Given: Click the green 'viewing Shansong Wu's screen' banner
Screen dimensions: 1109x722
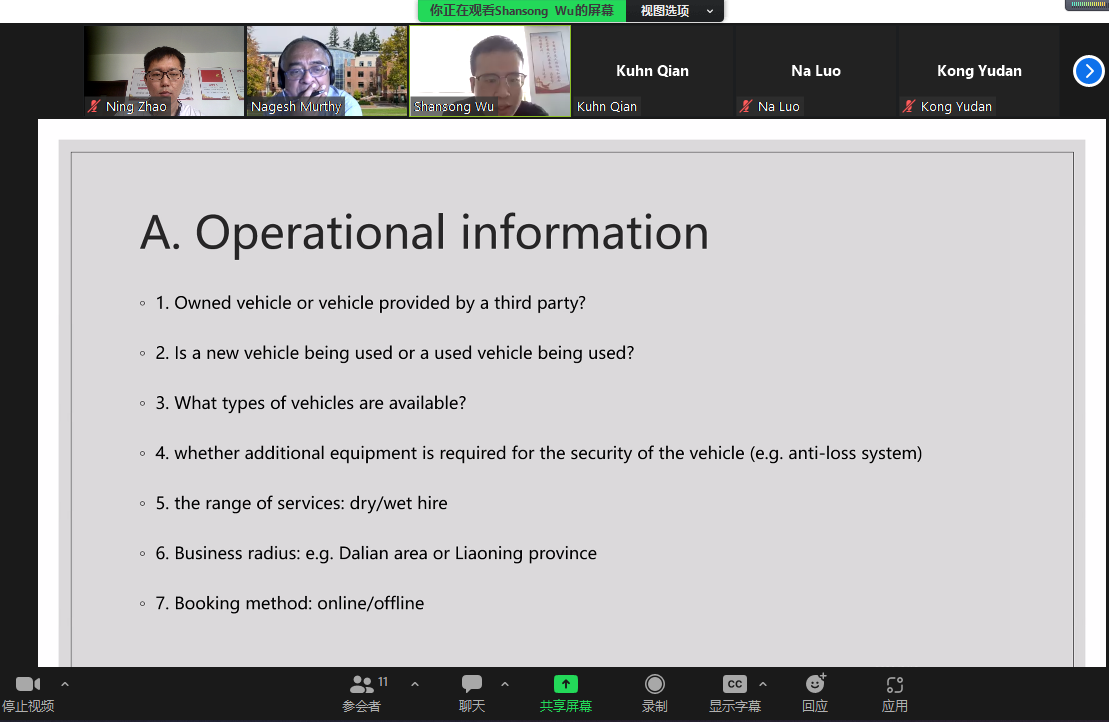Looking at the screenshot, I should click(x=522, y=11).
